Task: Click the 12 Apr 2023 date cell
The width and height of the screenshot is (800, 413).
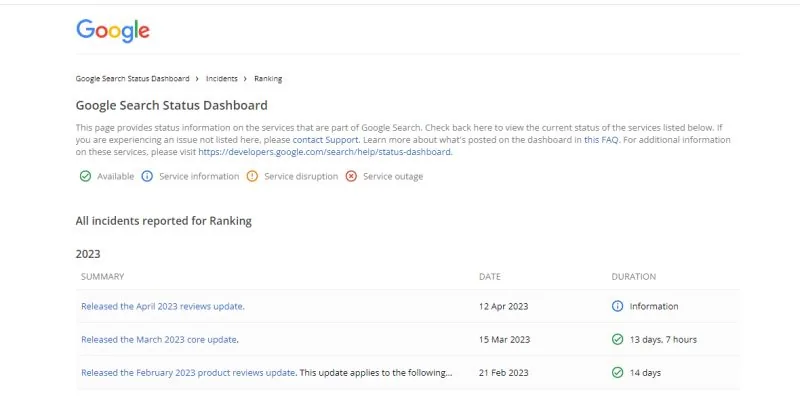Action: point(504,306)
